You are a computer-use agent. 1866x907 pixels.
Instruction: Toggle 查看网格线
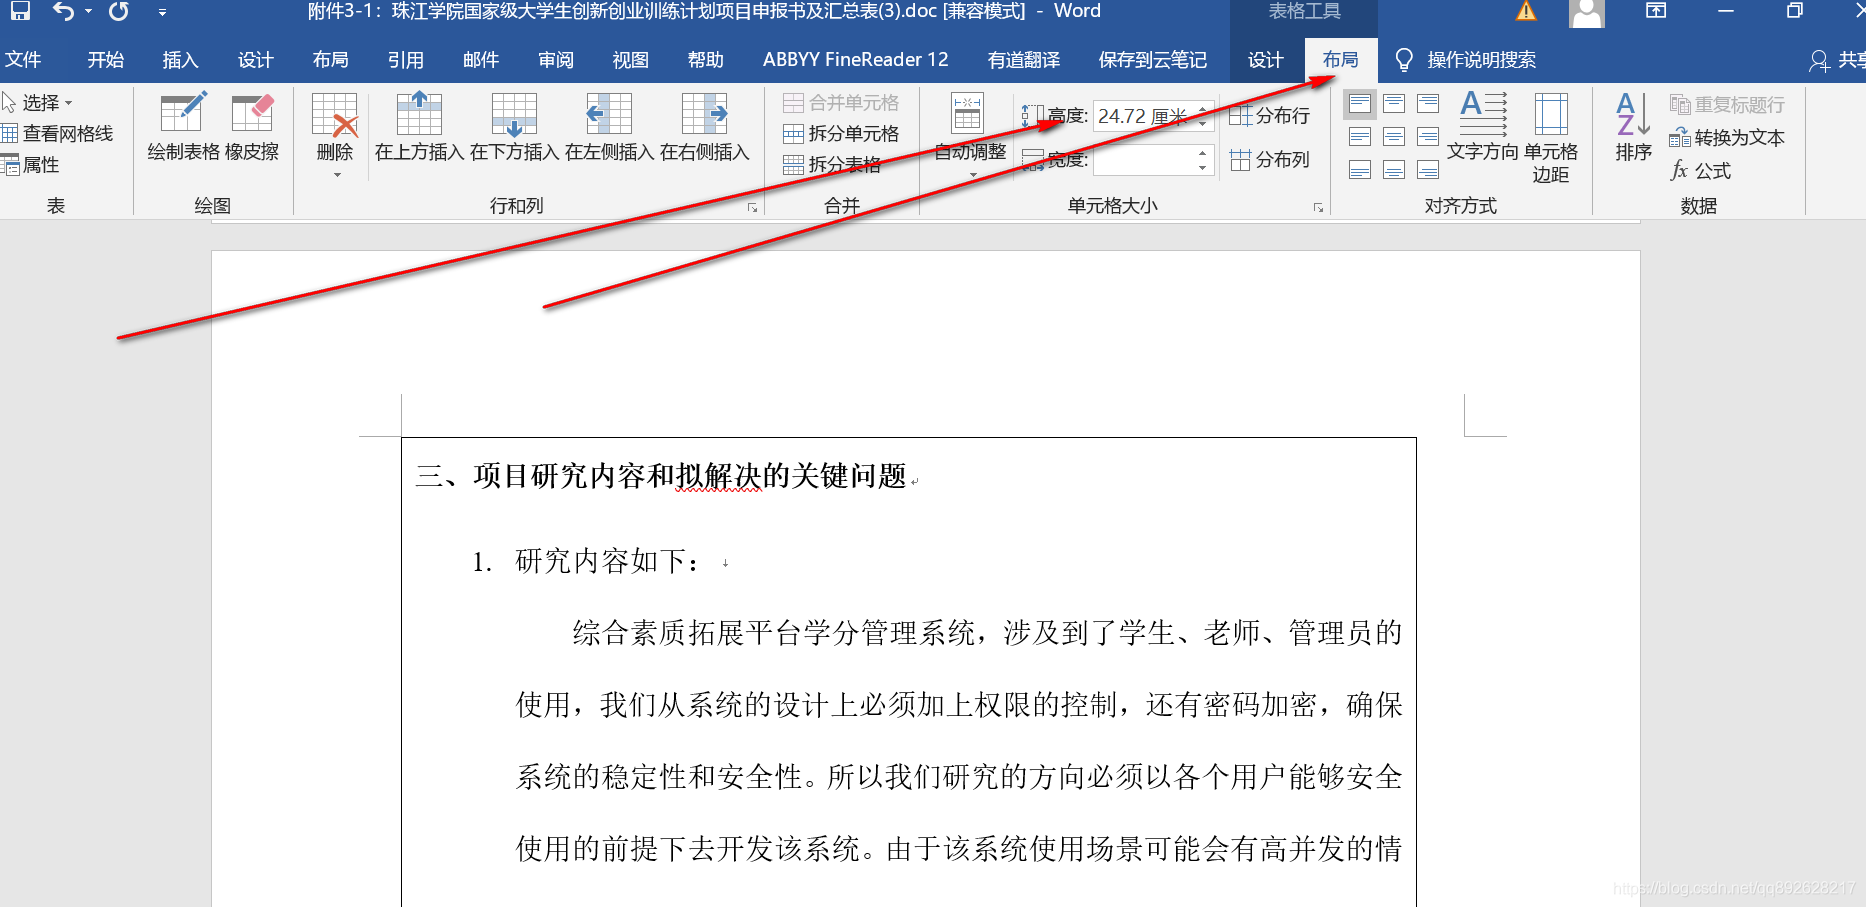[57, 134]
